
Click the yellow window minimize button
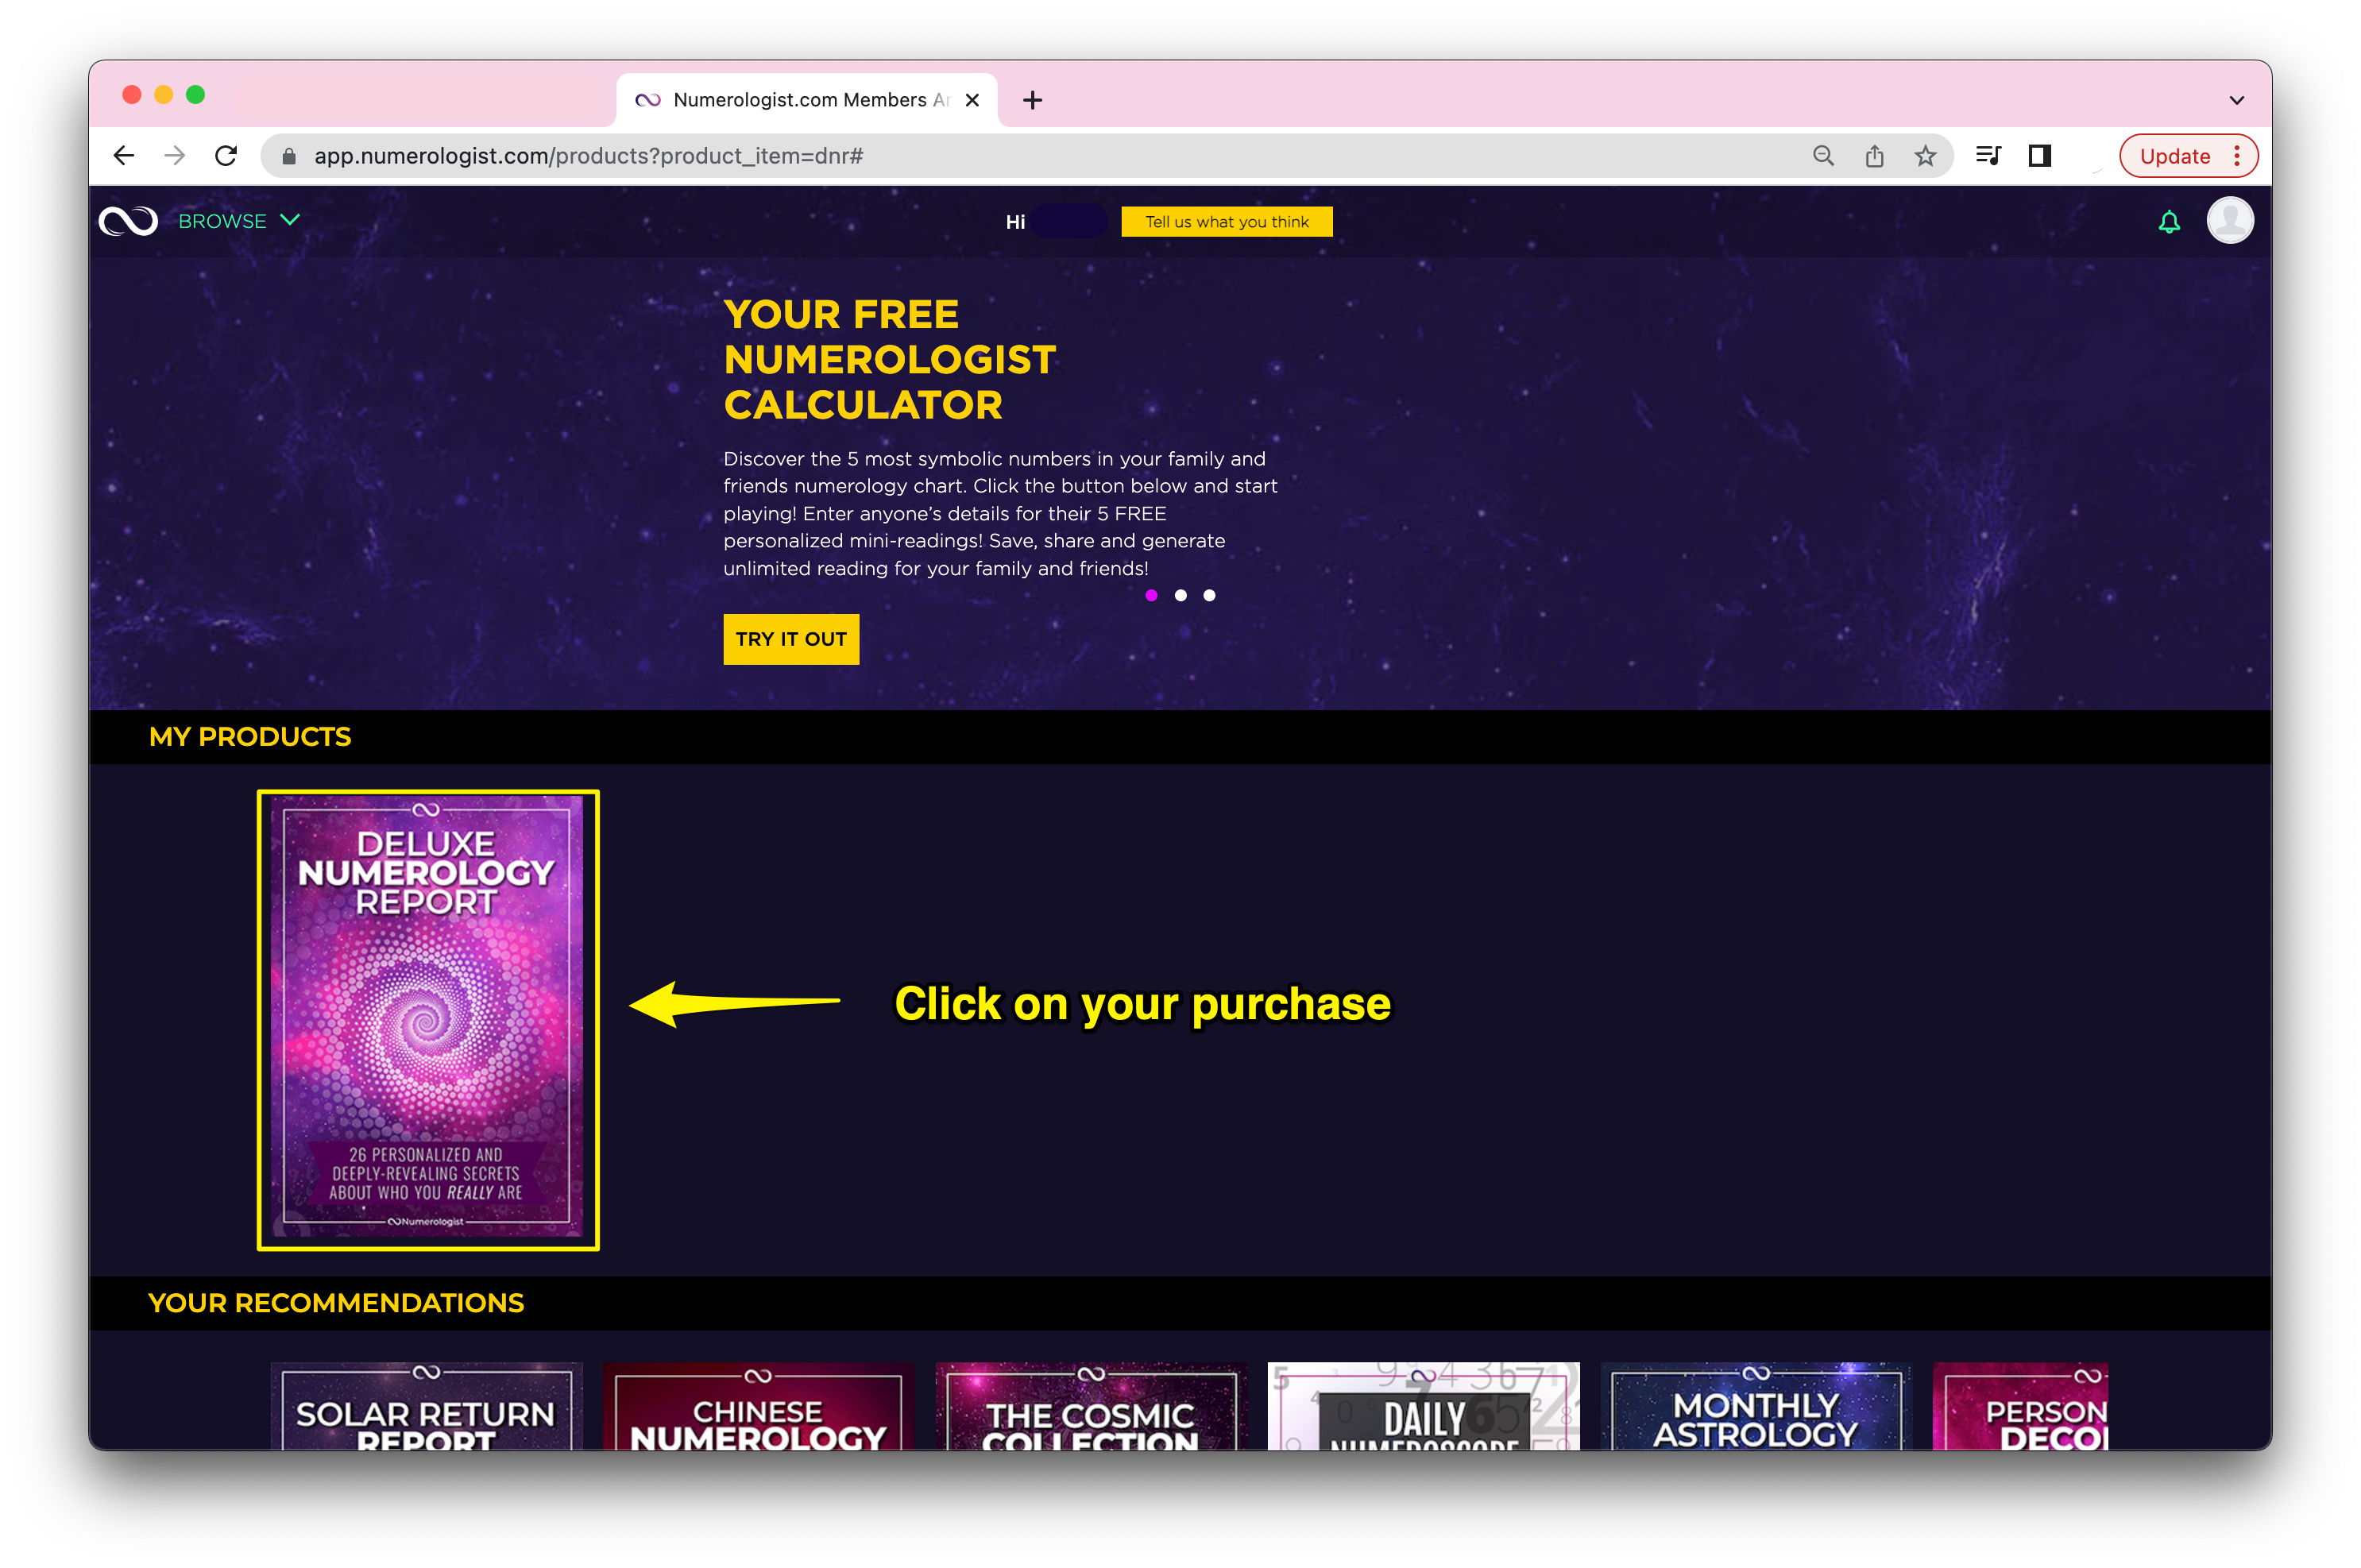tap(164, 94)
